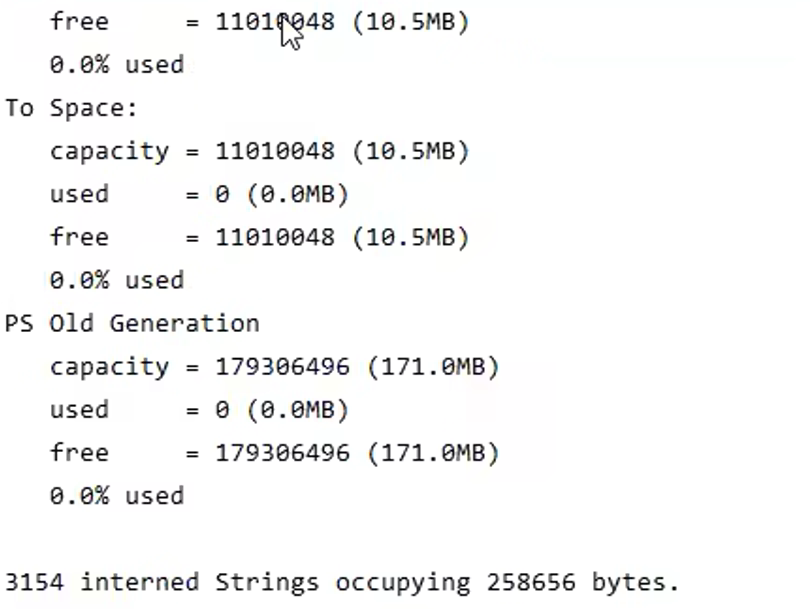The width and height of the screenshot is (810, 609).
Task: Click "used" label under To Space
Action: [x=79, y=194]
